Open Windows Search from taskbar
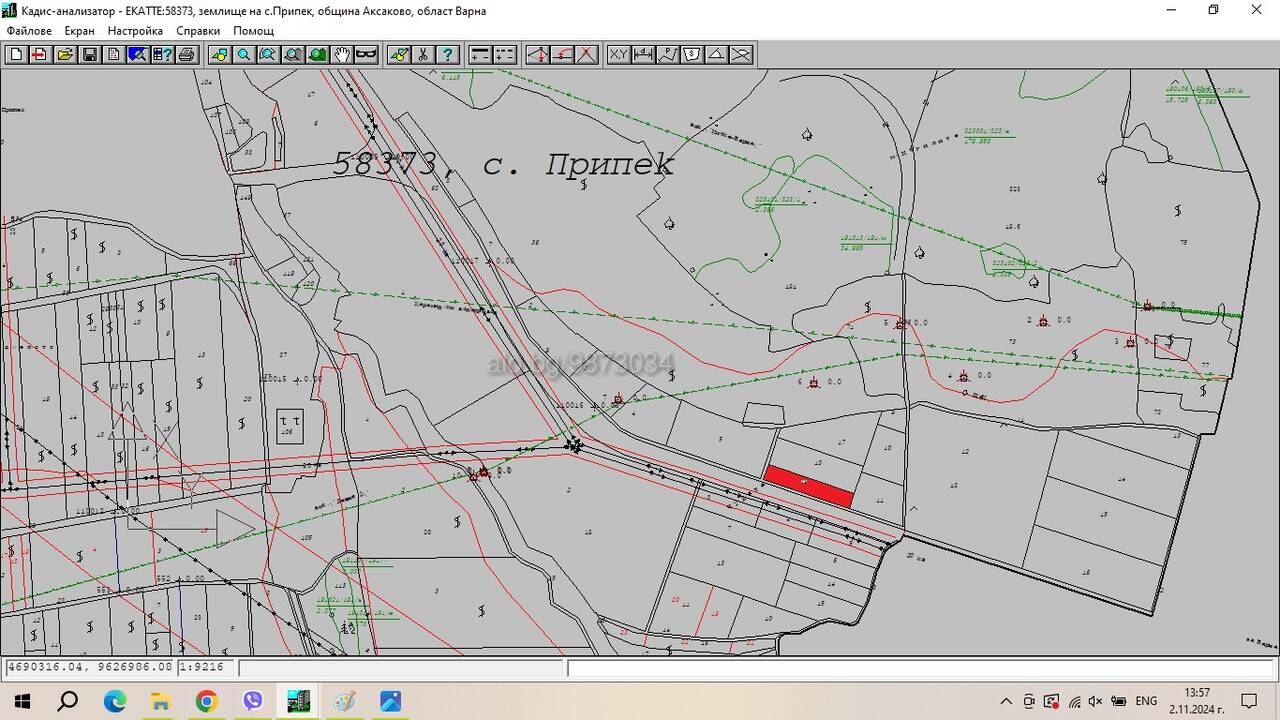This screenshot has width=1280, height=720. click(68, 701)
